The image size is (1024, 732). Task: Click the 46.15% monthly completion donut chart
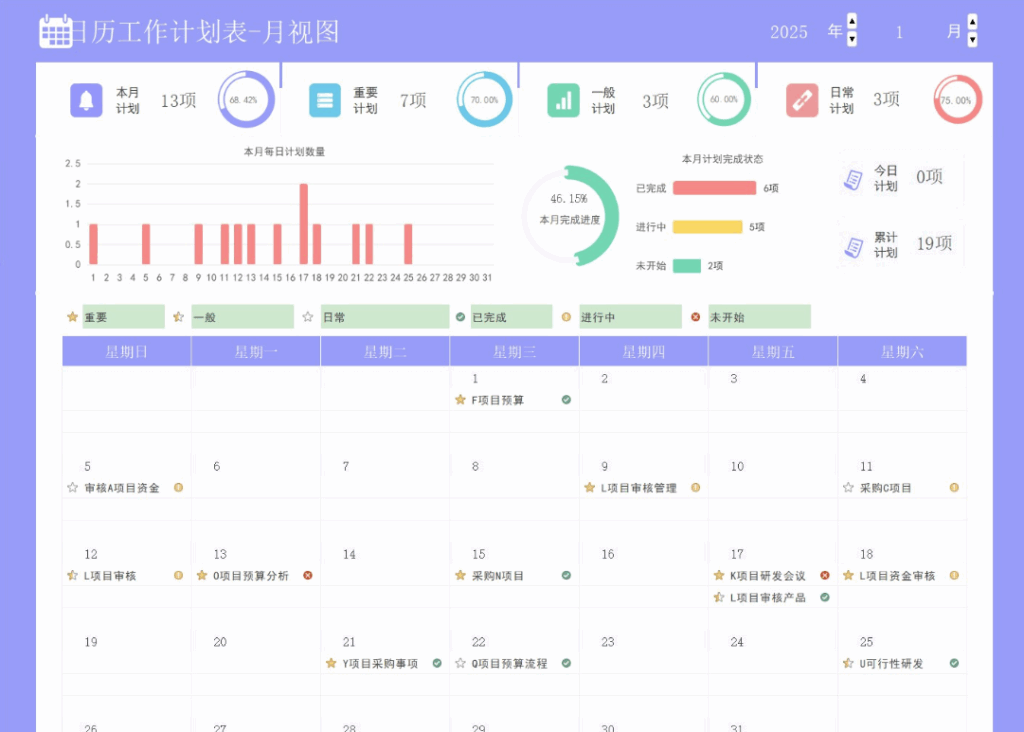point(569,215)
